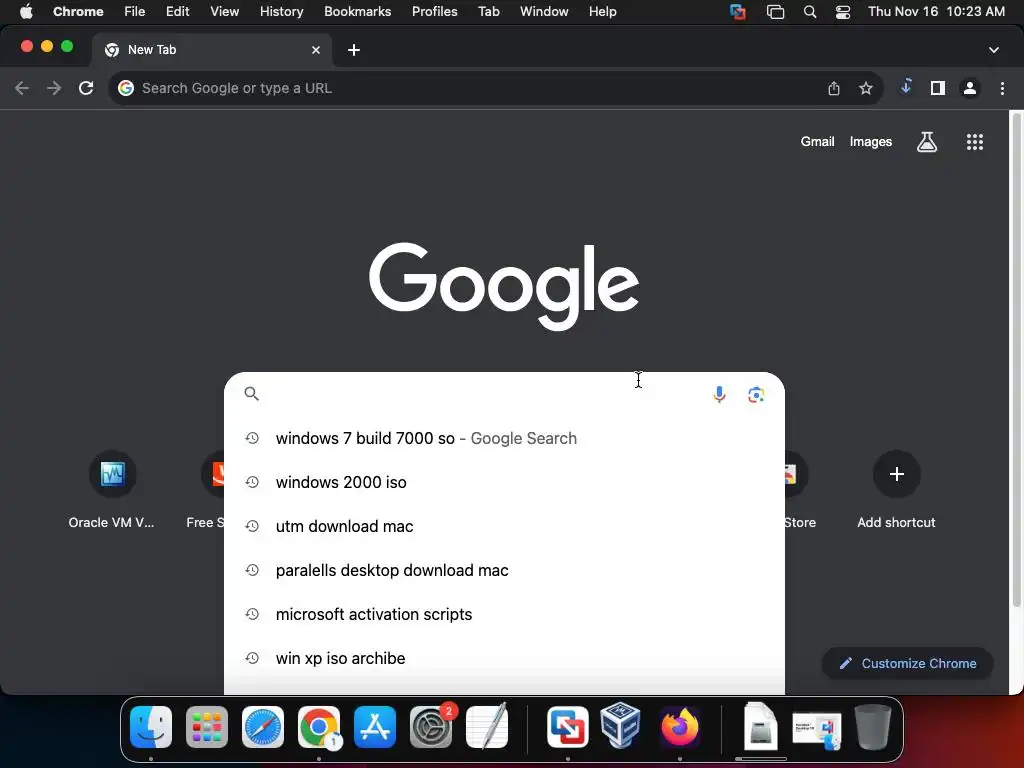Expand the tab search chevron
The width and height of the screenshot is (1024, 768).
click(993, 50)
